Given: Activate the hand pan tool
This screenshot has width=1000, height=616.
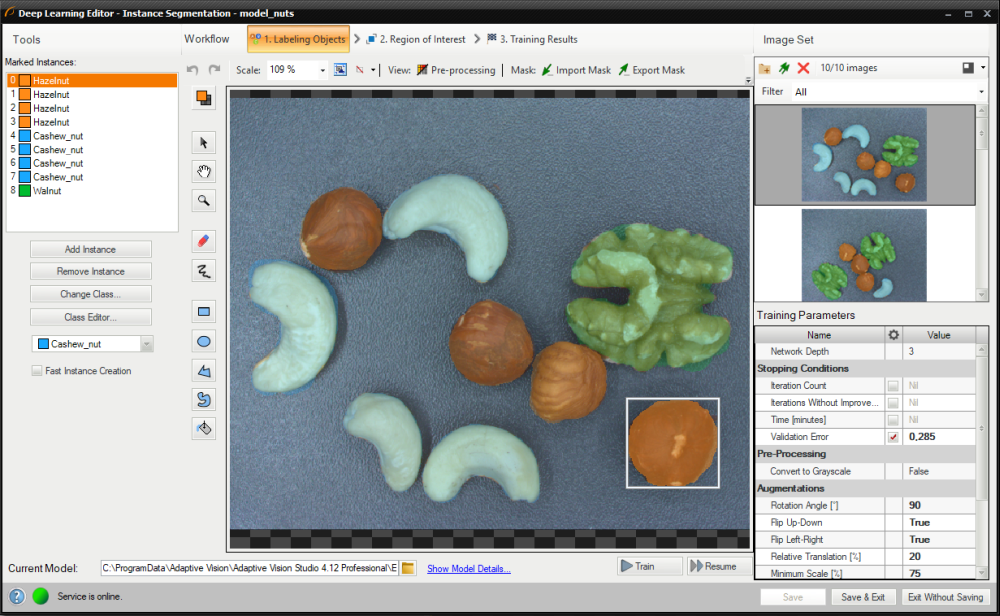Looking at the screenshot, I should [x=204, y=171].
